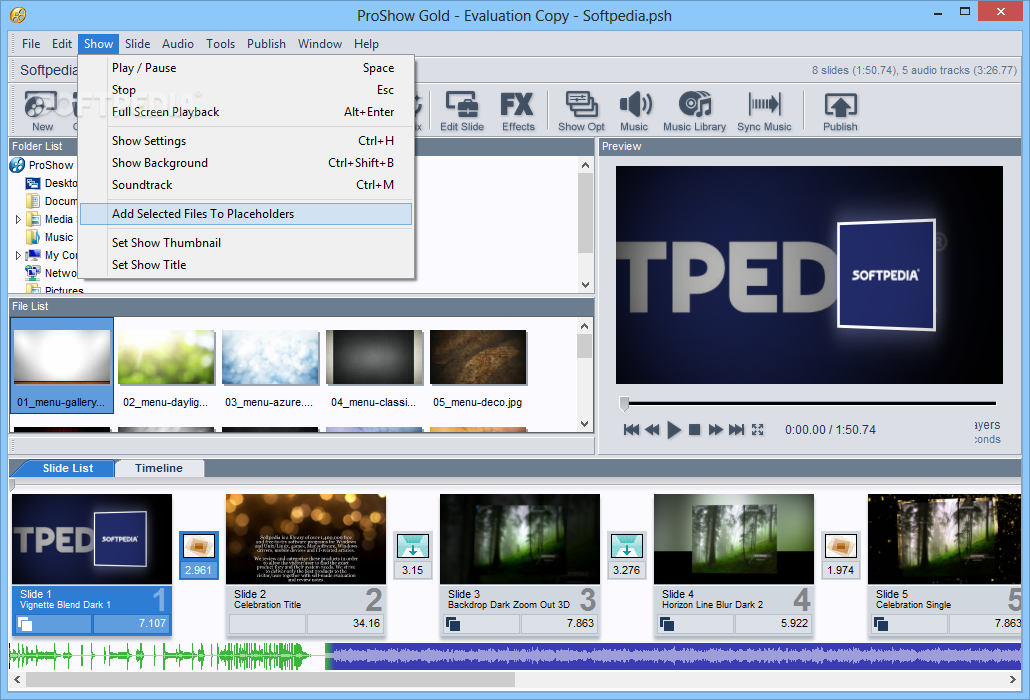Click the 2.961 transition time after Slide 1
The width and height of the screenshot is (1030, 700).
point(198,570)
